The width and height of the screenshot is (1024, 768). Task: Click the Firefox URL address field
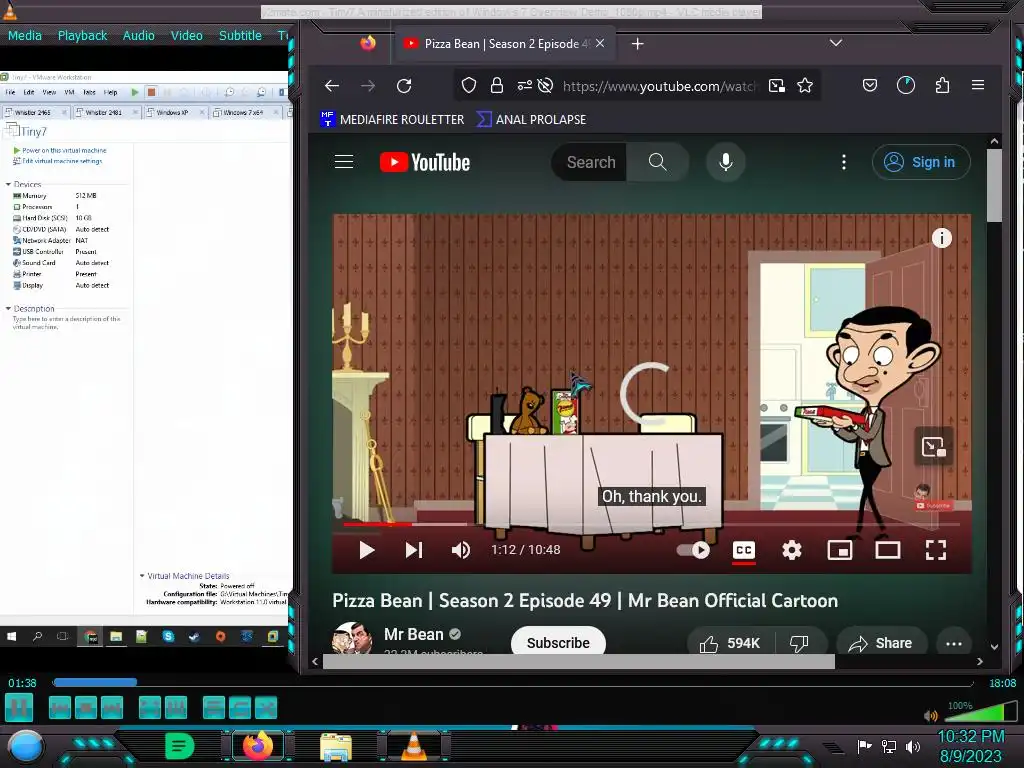(660, 86)
